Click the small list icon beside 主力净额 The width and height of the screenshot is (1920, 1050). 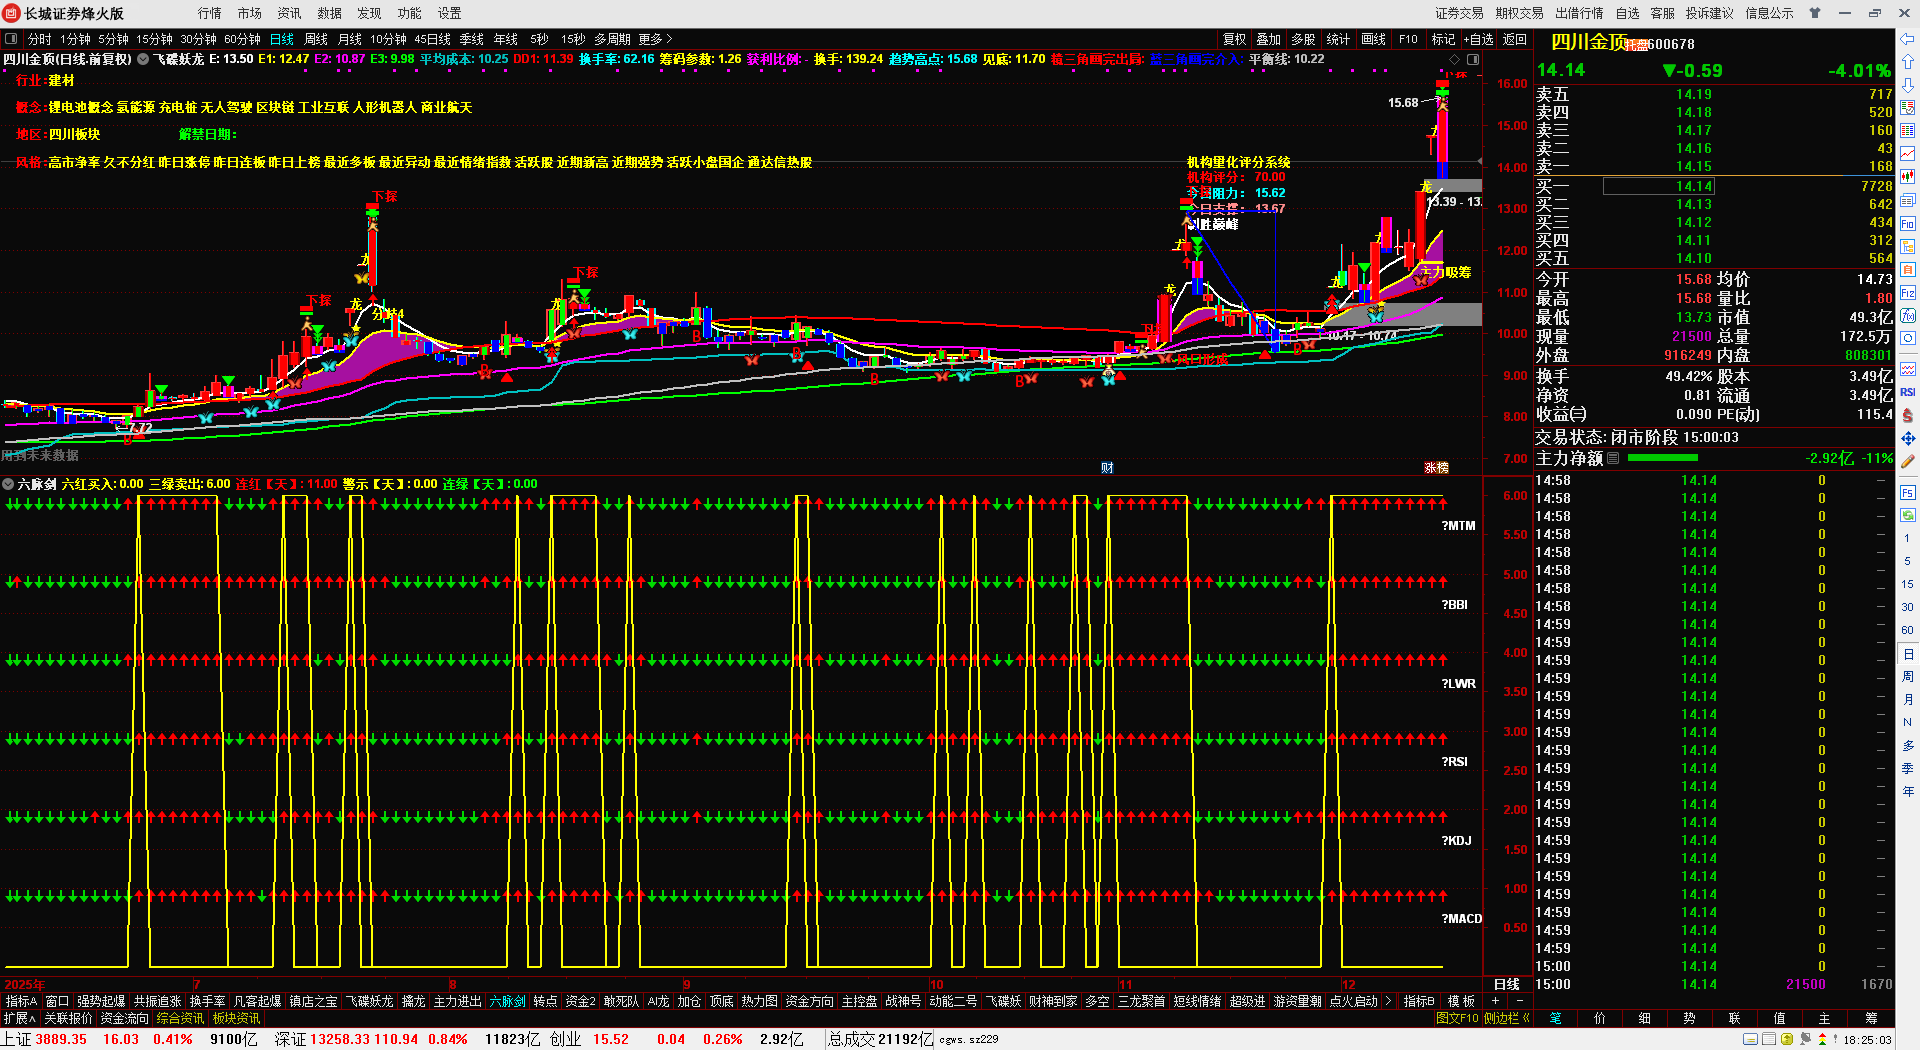[x=1613, y=458]
